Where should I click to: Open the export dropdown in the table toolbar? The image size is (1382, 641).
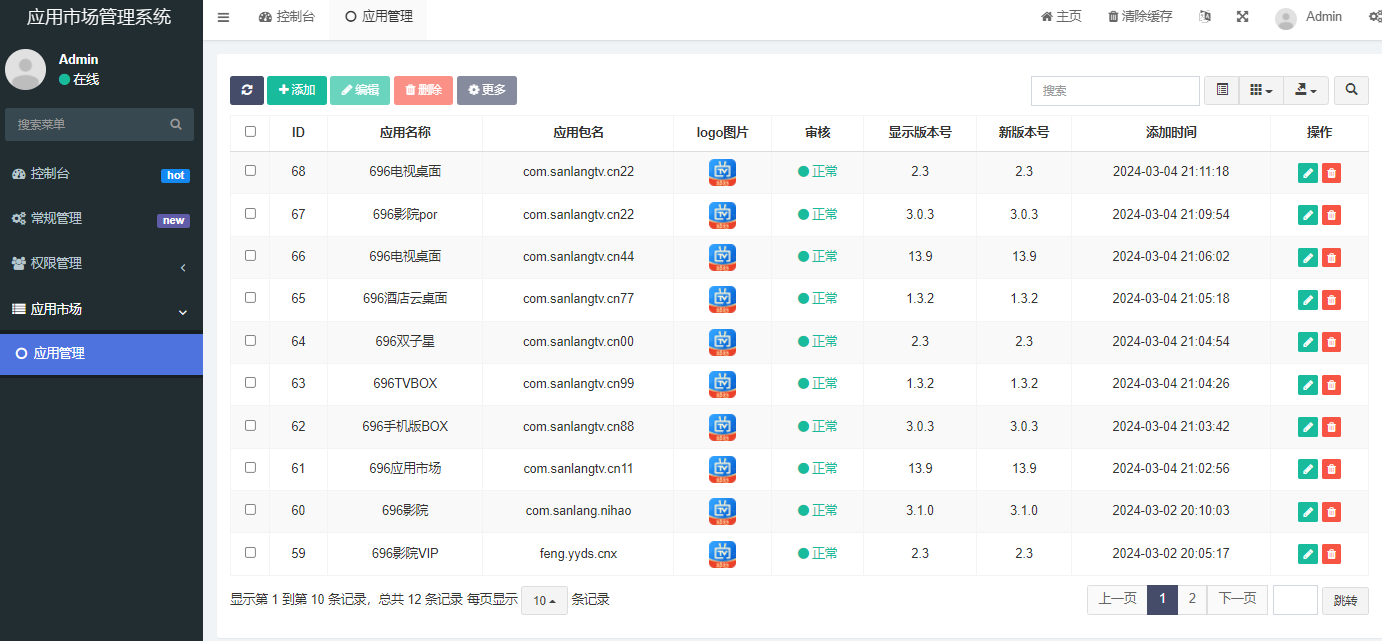pos(1305,90)
